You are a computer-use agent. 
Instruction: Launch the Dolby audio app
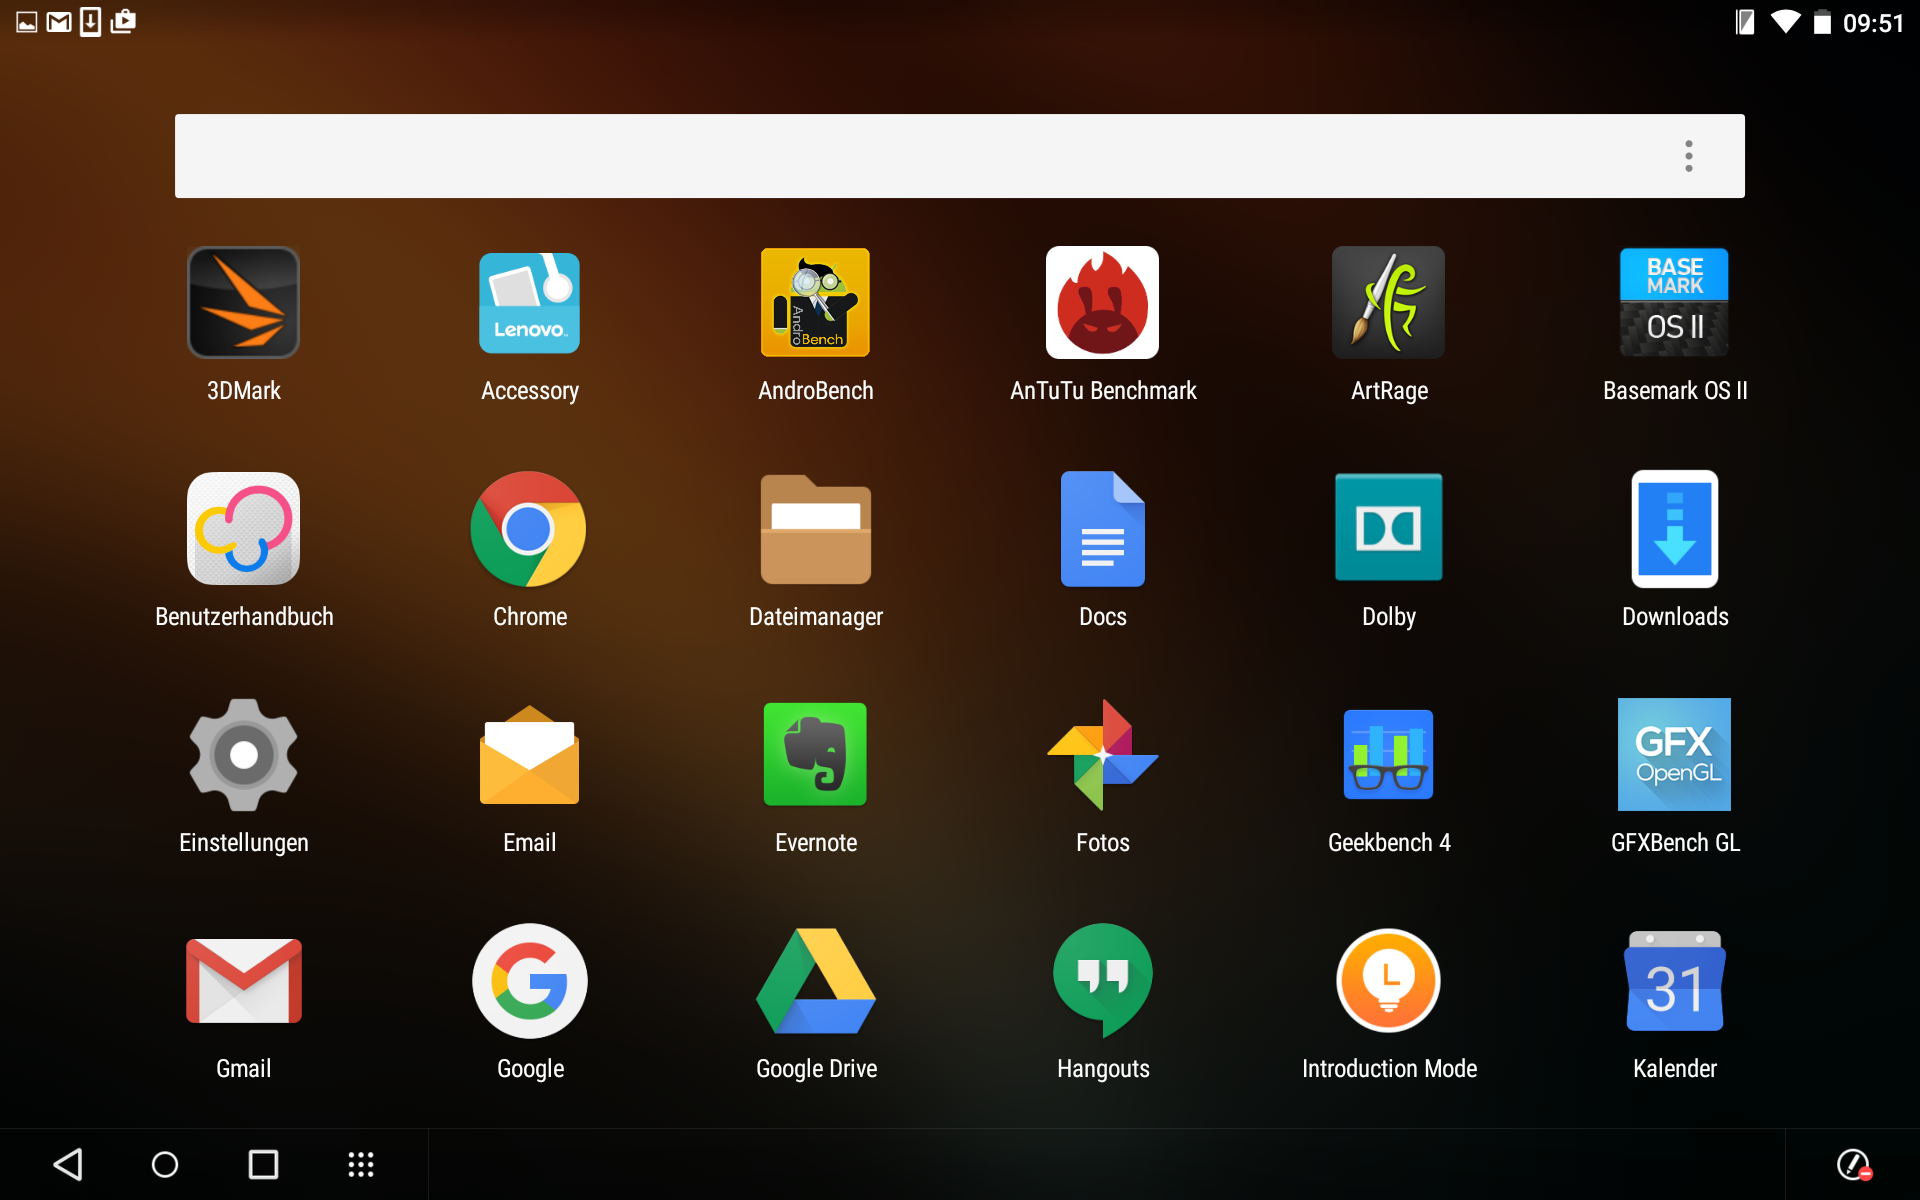[x=1389, y=529]
